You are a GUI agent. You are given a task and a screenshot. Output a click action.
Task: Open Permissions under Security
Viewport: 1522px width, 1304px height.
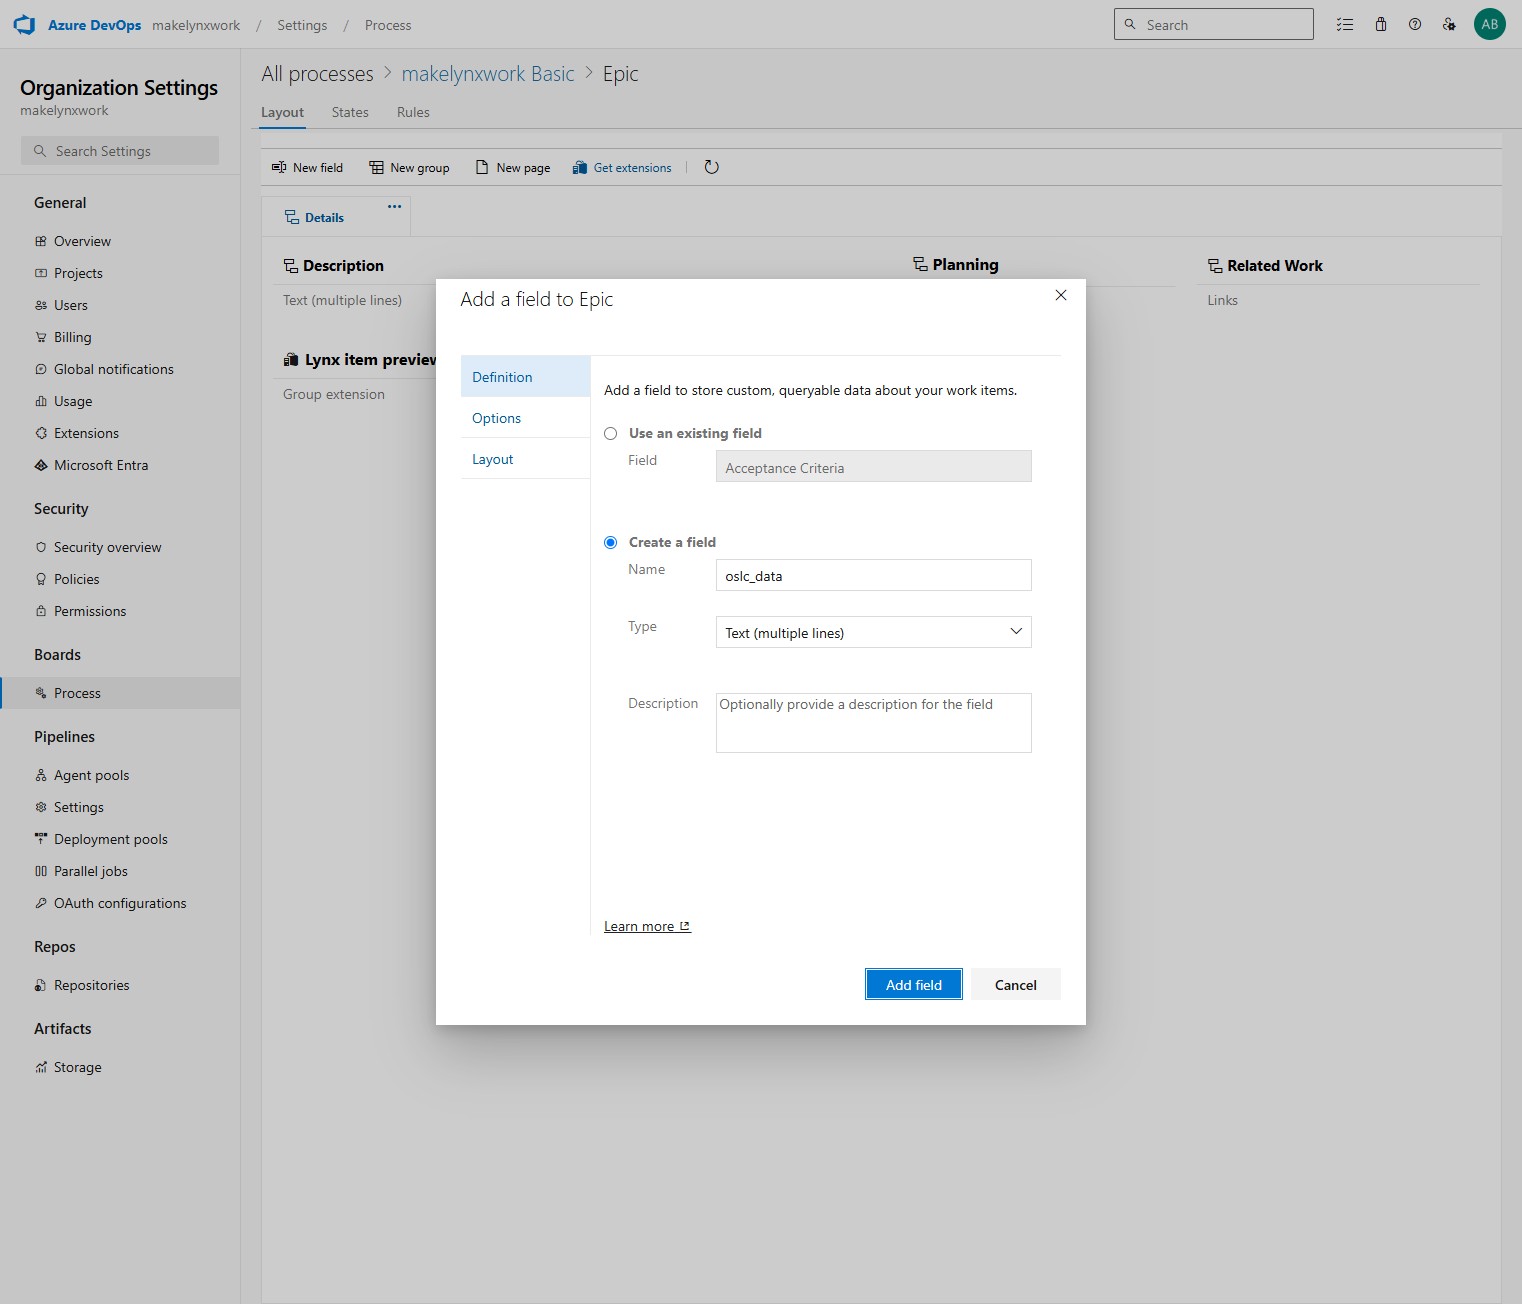(120, 611)
